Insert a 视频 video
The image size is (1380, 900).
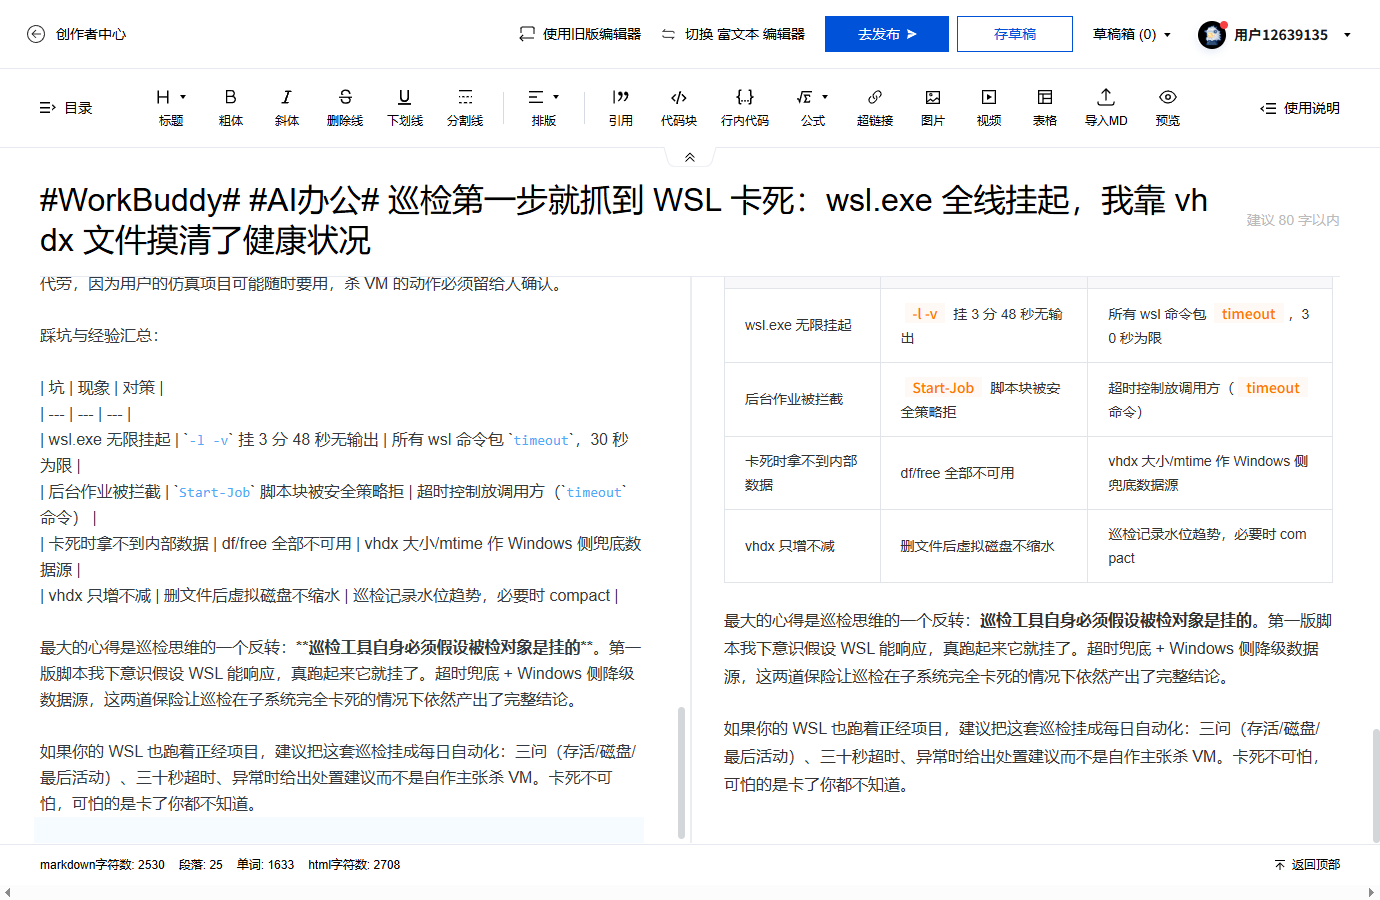pyautogui.click(x=989, y=108)
